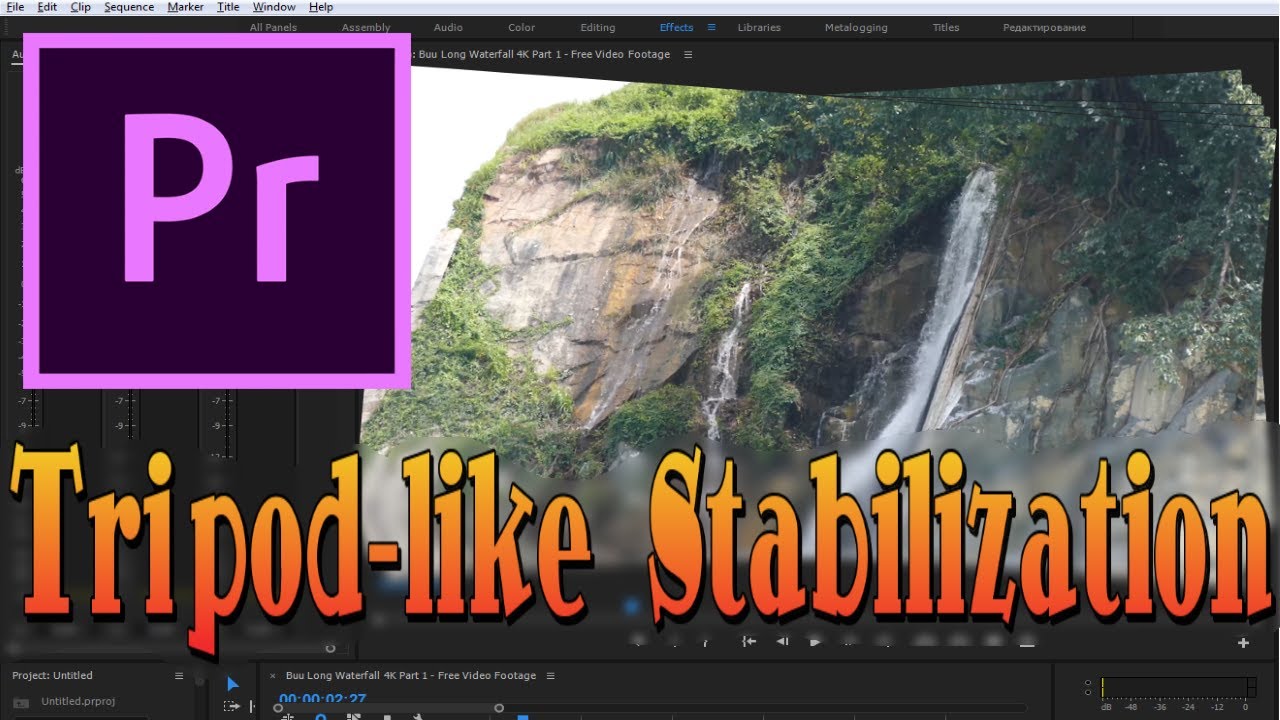
Task: Select the Project: Untitled panel tab
Action: pyautogui.click(x=52, y=676)
